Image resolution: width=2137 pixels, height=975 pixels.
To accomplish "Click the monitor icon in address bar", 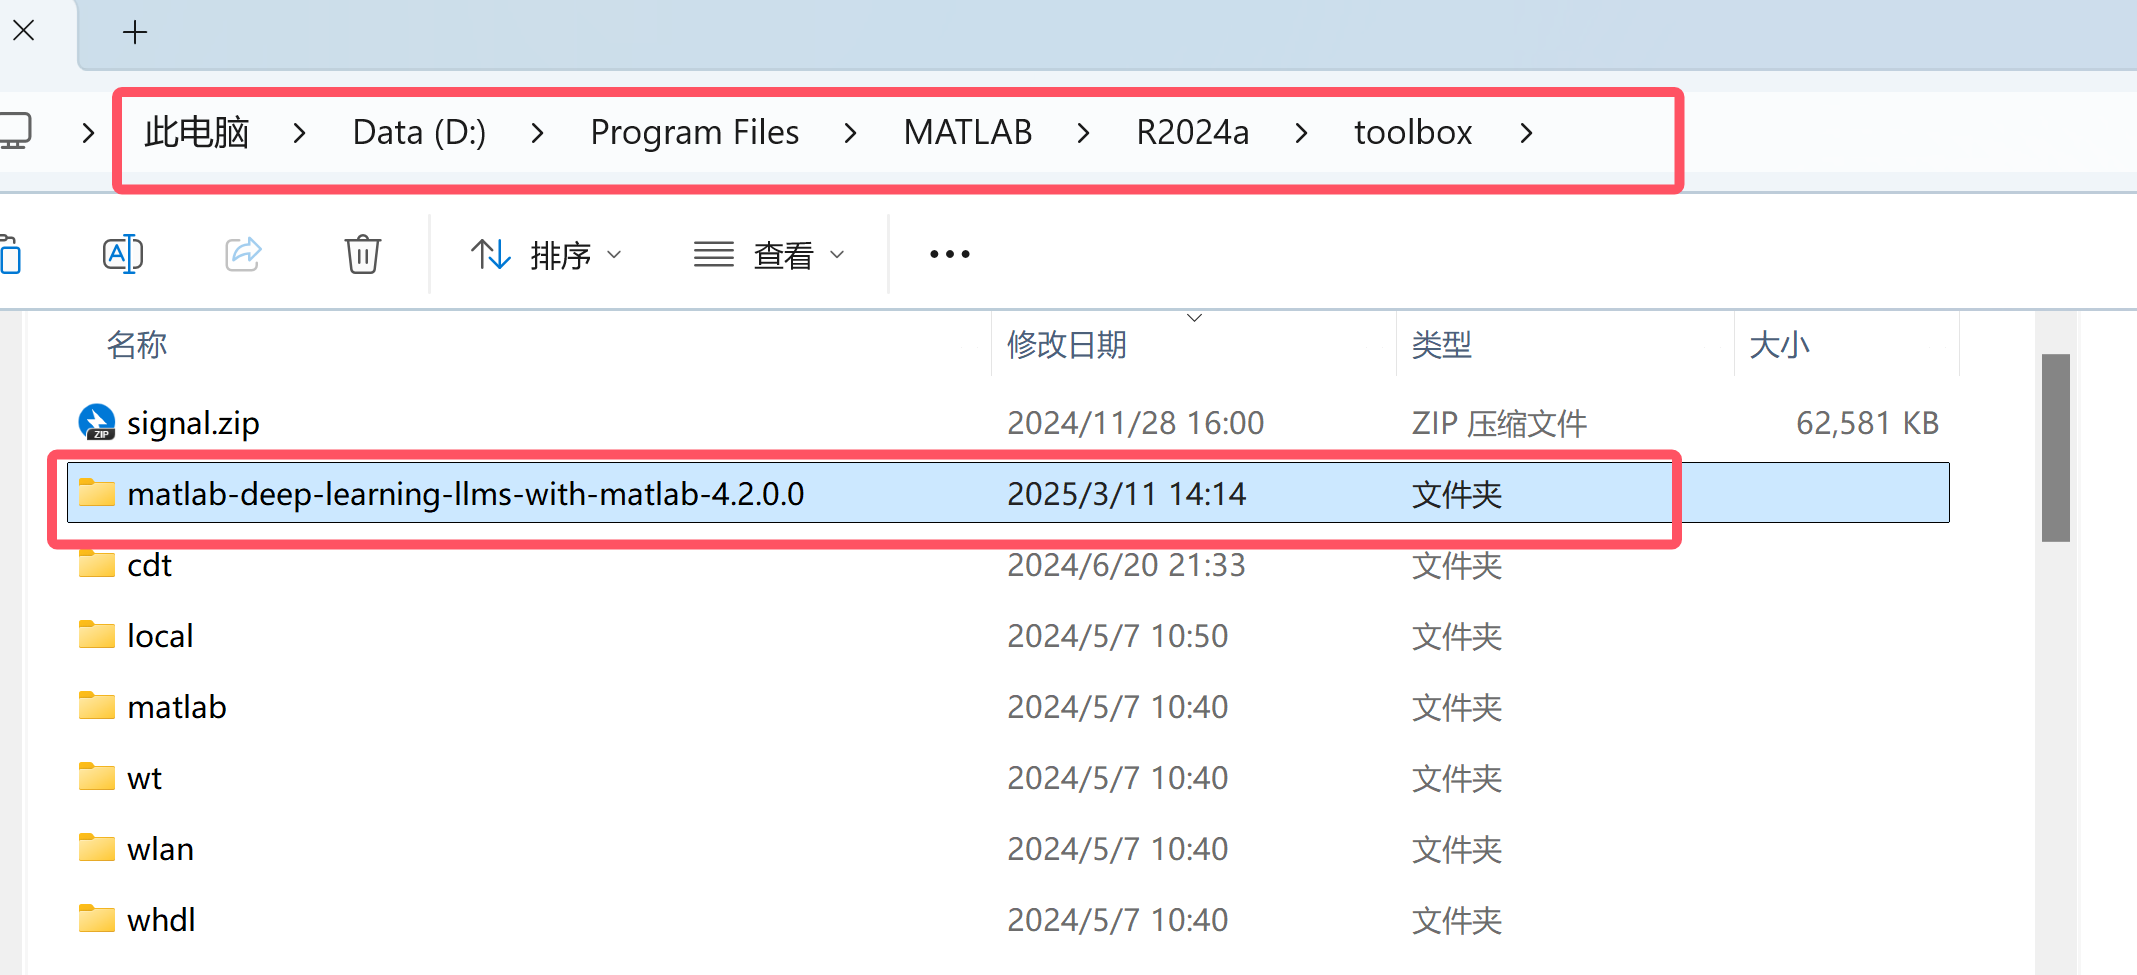I will (x=15, y=131).
